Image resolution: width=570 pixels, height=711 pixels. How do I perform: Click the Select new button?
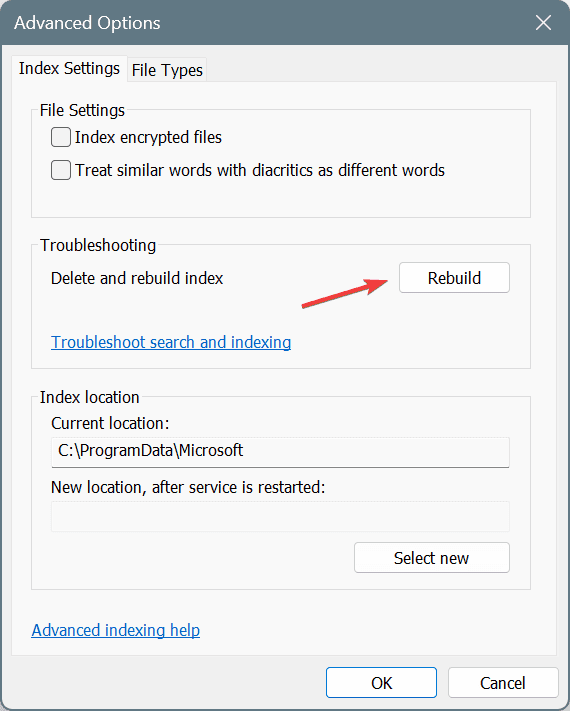pos(432,558)
